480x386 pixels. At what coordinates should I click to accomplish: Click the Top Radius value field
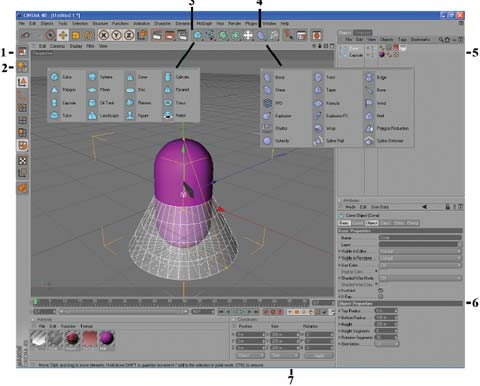pyautogui.click(x=386, y=311)
